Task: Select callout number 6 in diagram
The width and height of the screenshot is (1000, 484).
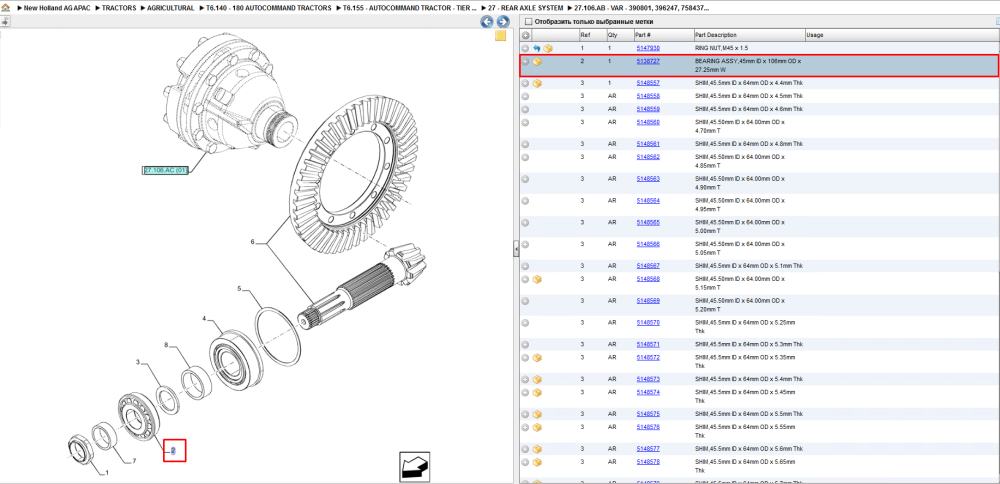Action: (253, 242)
